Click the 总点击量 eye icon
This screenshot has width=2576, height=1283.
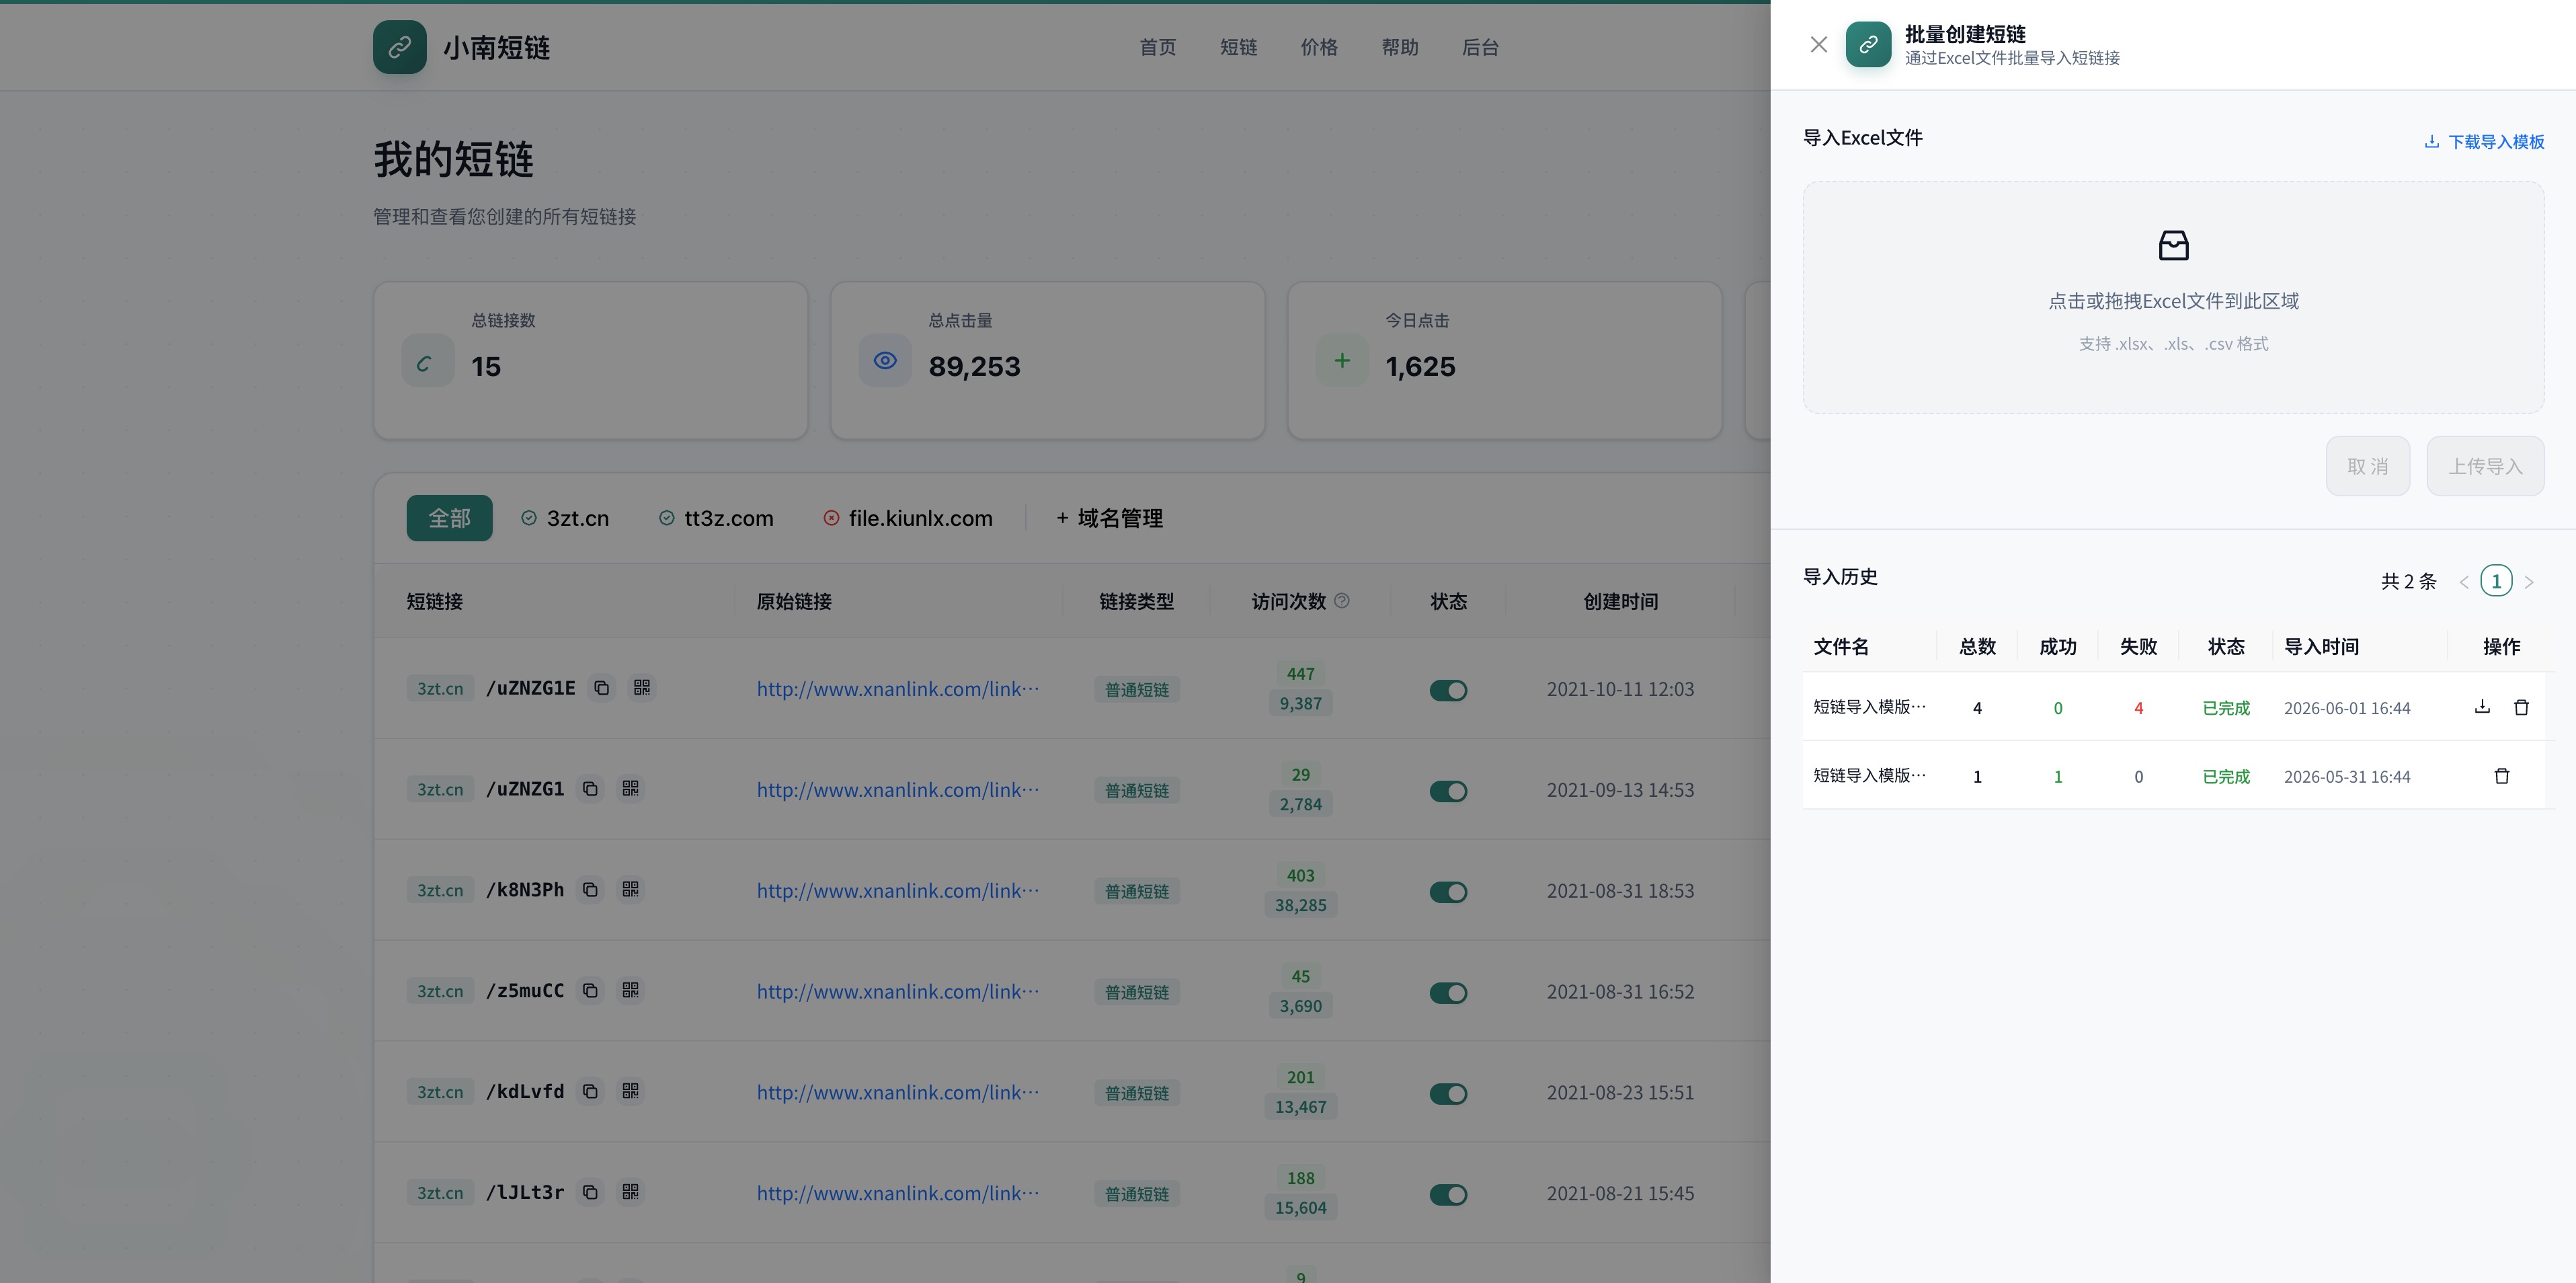click(885, 361)
